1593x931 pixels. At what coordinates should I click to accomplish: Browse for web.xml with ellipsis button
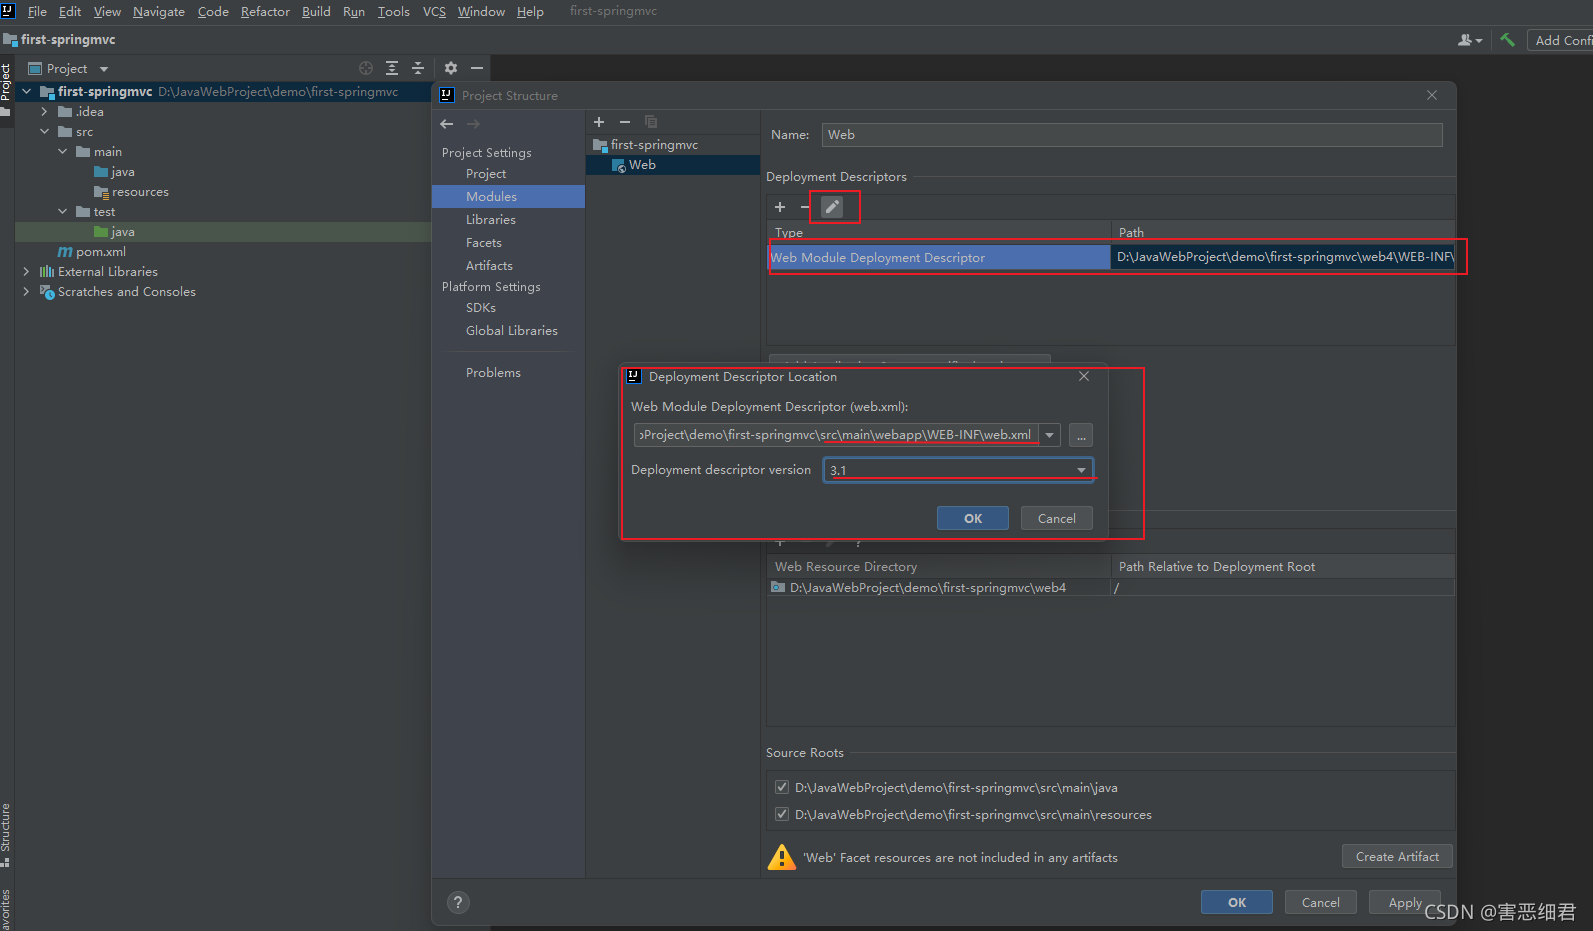(x=1081, y=435)
